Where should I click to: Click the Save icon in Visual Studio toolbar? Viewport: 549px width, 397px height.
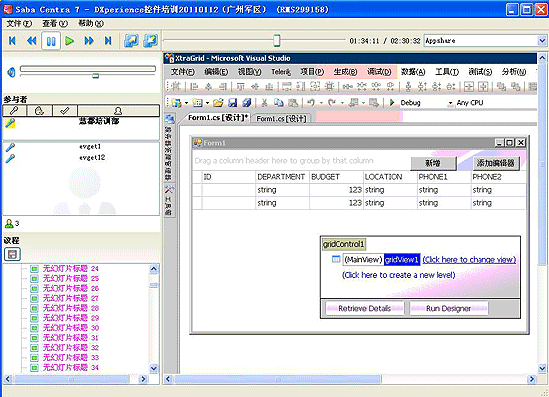232,103
